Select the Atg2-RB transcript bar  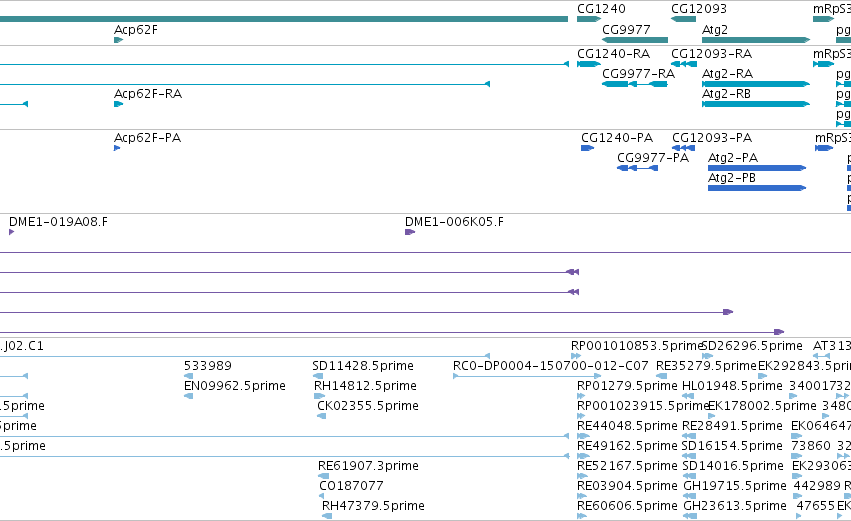(756, 104)
